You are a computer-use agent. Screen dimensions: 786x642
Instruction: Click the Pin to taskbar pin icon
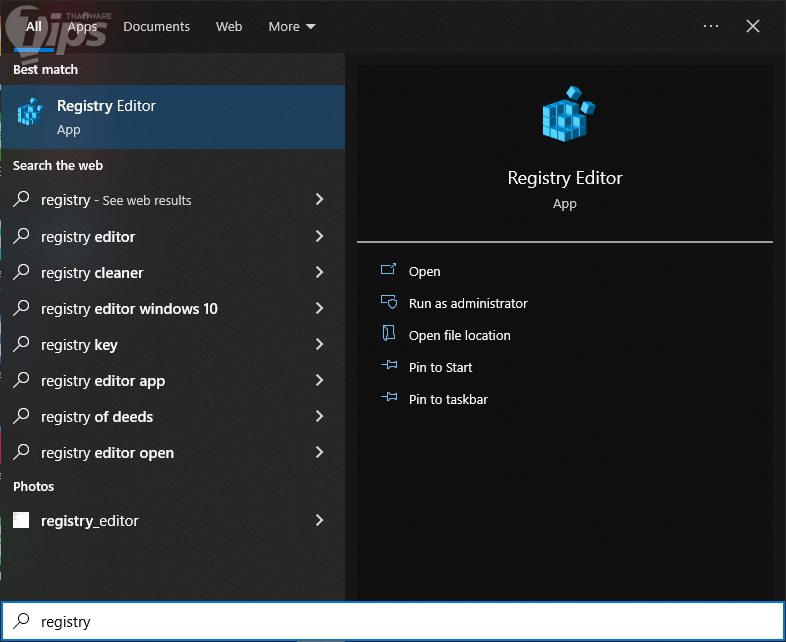click(389, 397)
